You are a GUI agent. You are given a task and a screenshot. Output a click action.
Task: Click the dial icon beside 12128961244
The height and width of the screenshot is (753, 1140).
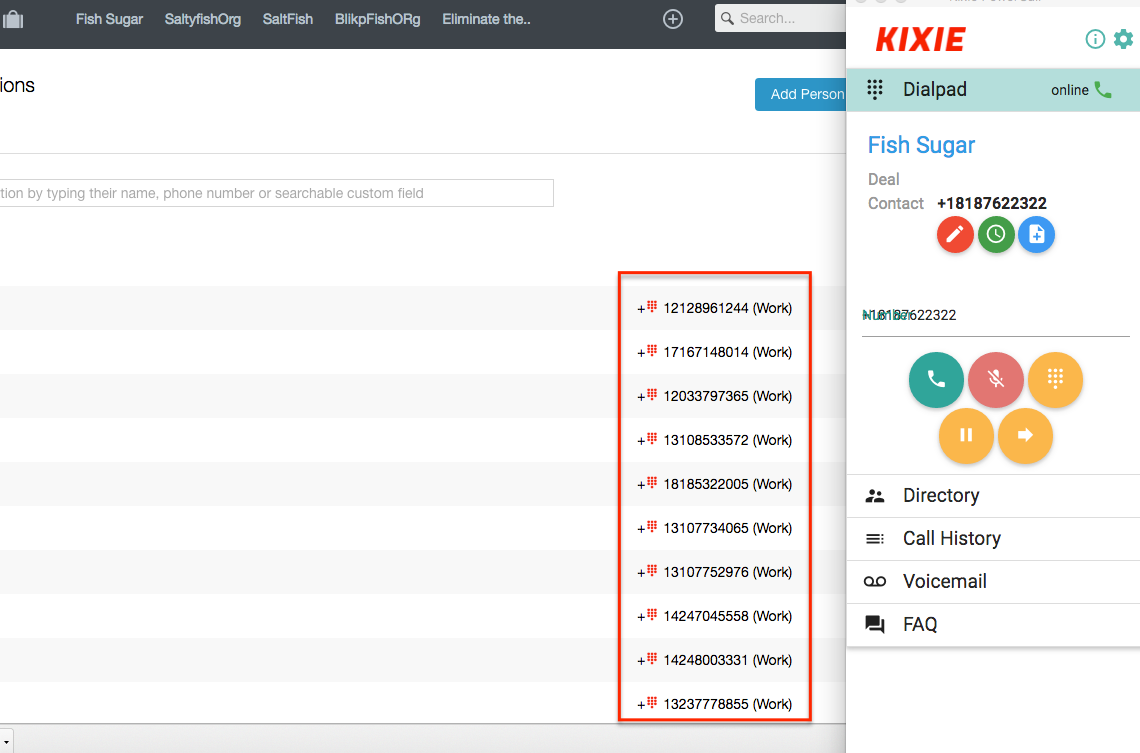[651, 307]
